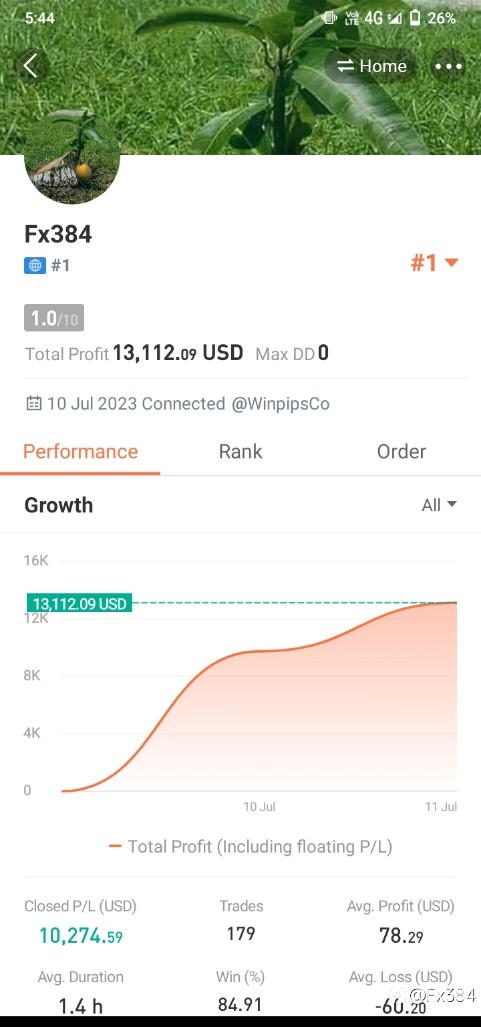Open the three-dots more options menu
The height and width of the screenshot is (1027, 481).
(x=449, y=66)
